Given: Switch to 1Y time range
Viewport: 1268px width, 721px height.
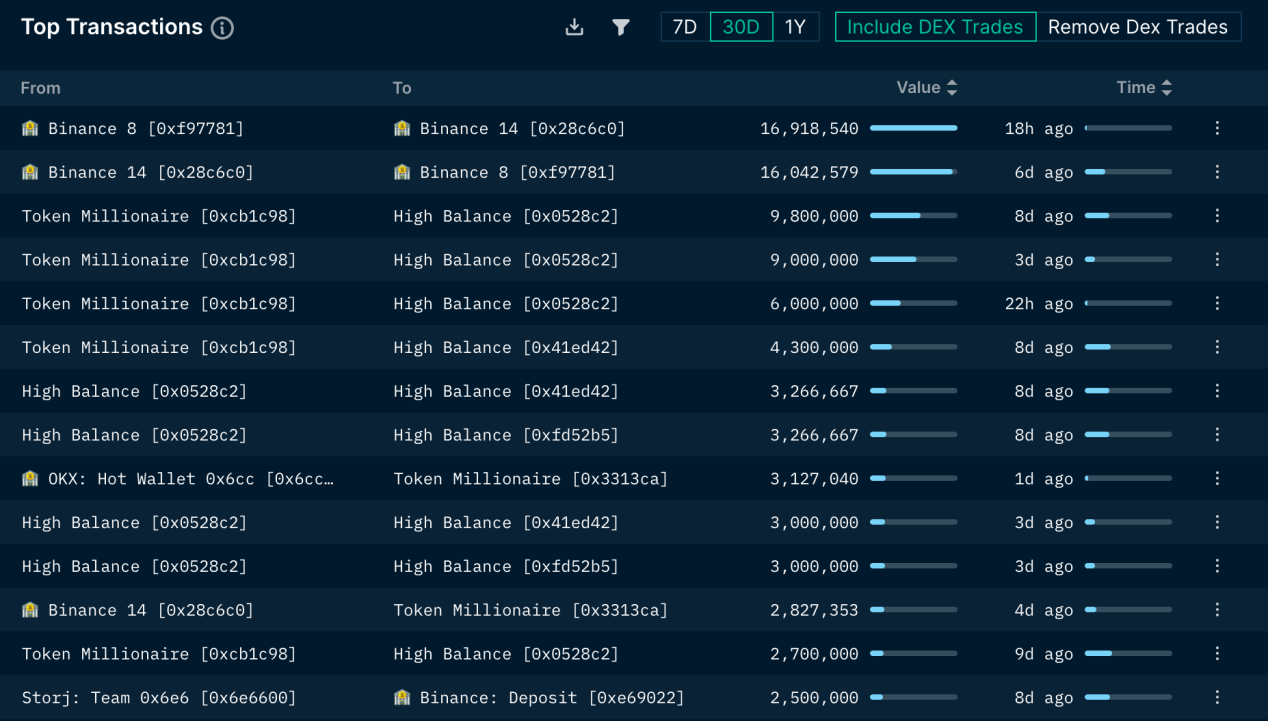Looking at the screenshot, I should pyautogui.click(x=795, y=27).
